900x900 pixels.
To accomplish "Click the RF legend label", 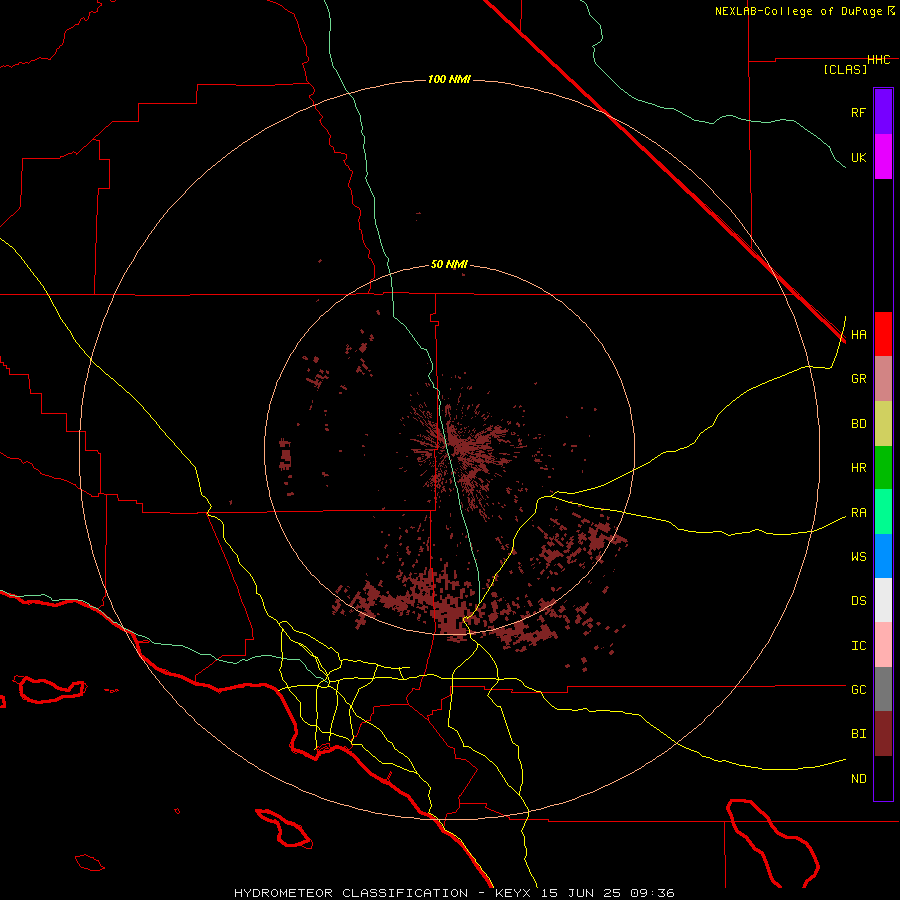I will point(858,112).
